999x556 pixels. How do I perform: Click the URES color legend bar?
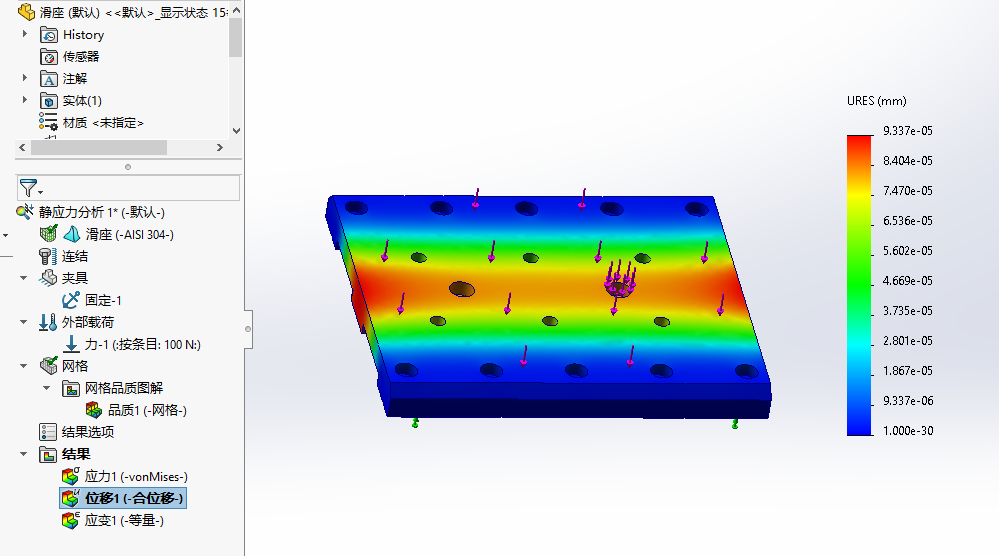[x=859, y=285]
